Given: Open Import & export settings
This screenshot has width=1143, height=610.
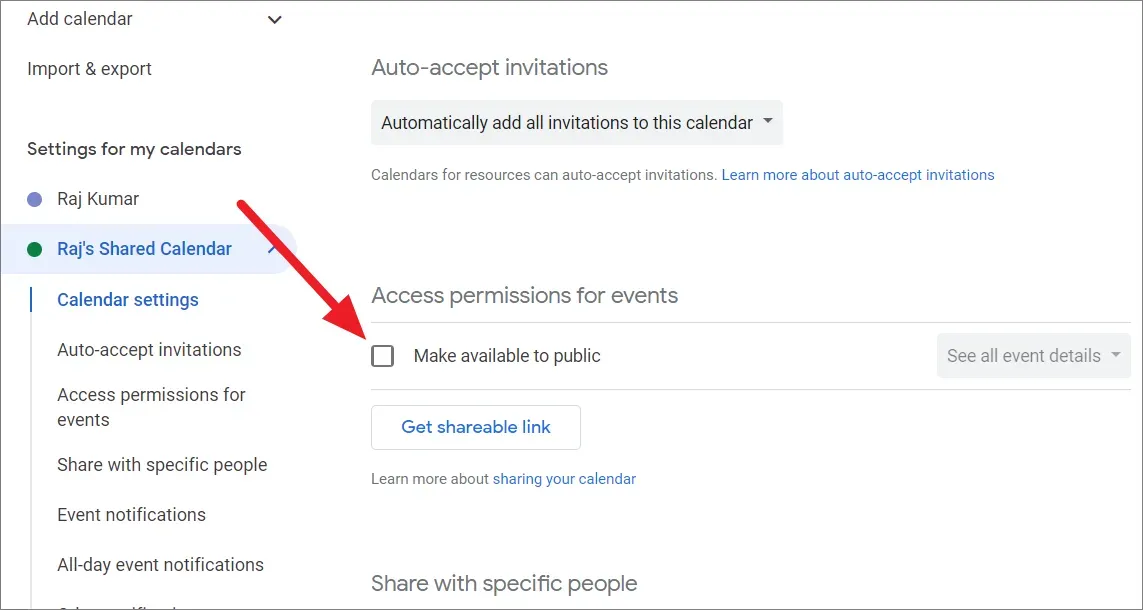Looking at the screenshot, I should pos(89,69).
